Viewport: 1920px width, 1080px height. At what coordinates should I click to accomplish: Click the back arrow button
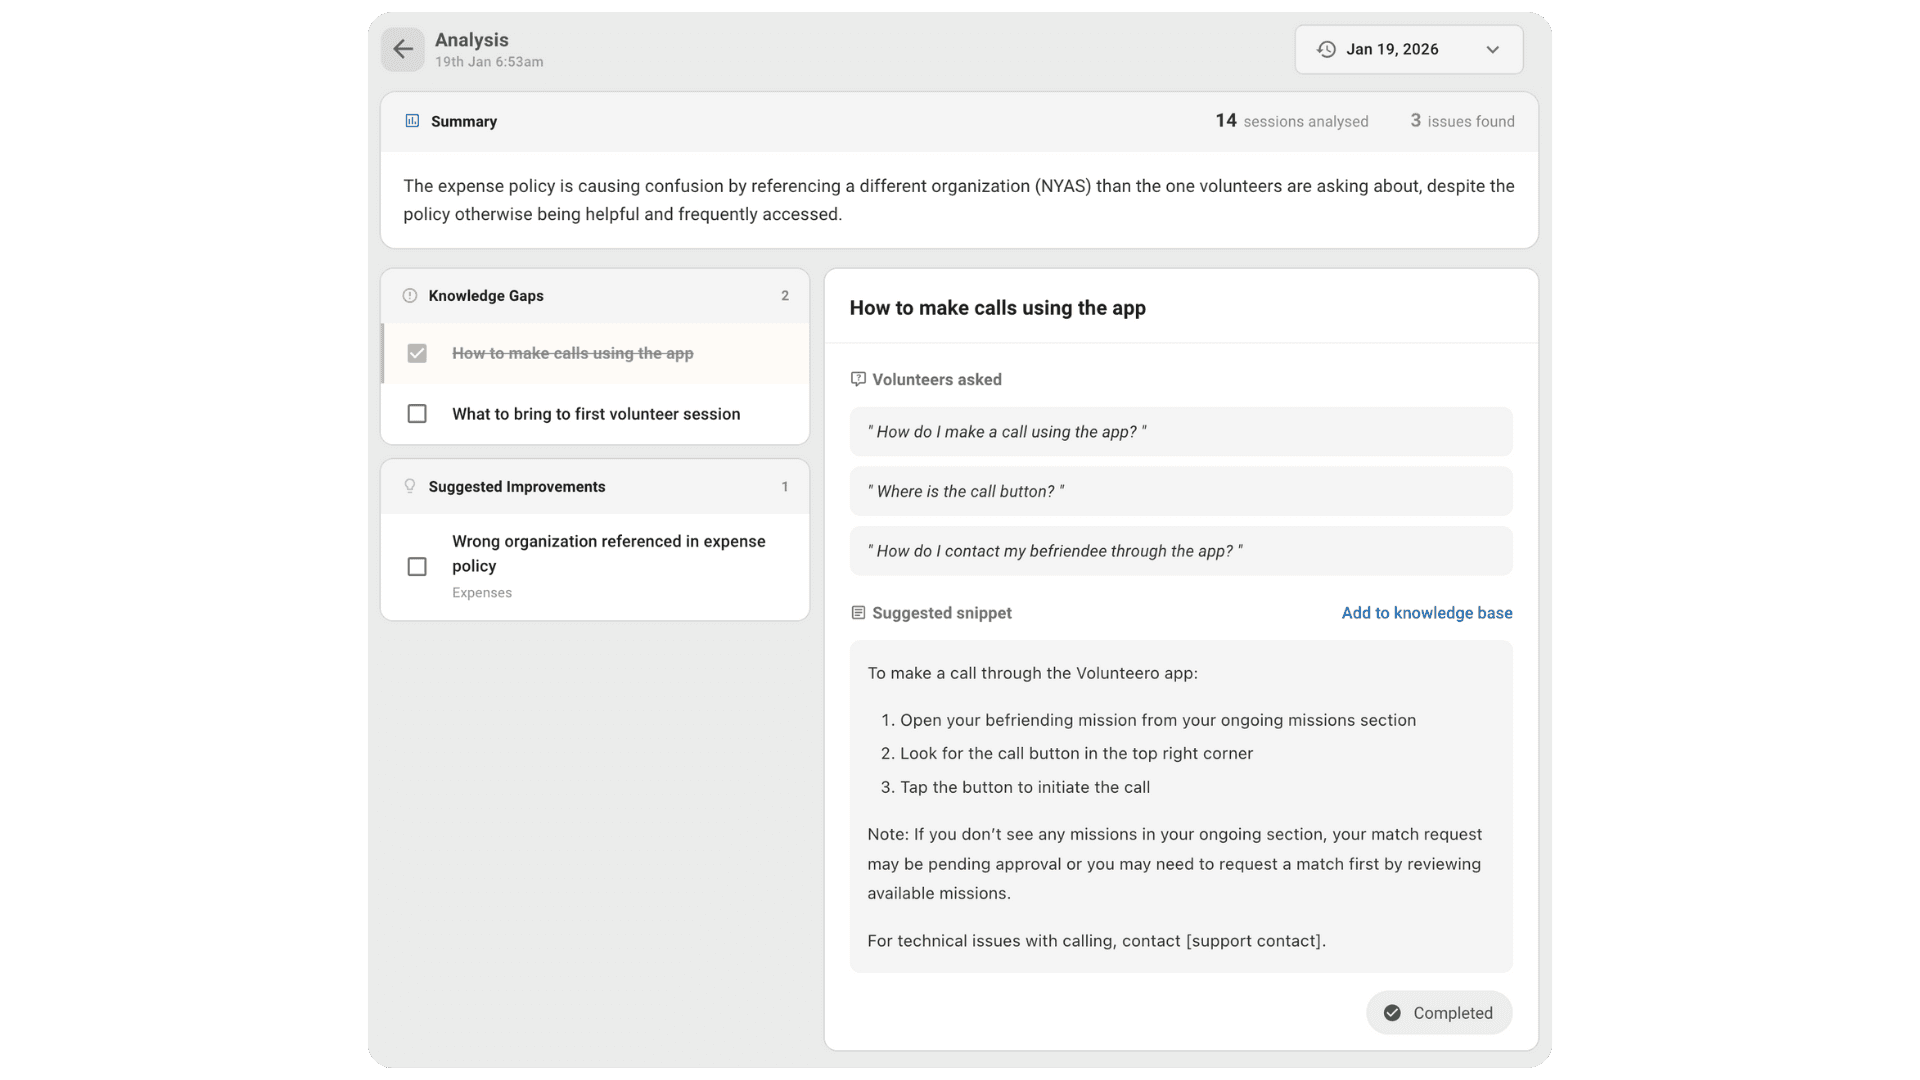[x=403, y=49]
